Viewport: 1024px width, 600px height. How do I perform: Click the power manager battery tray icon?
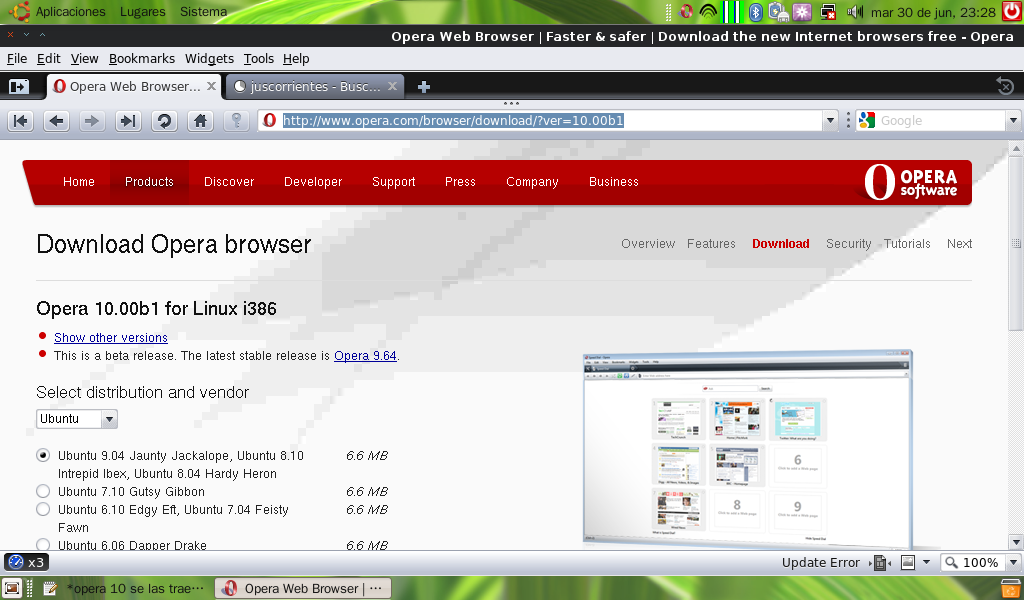tap(778, 12)
